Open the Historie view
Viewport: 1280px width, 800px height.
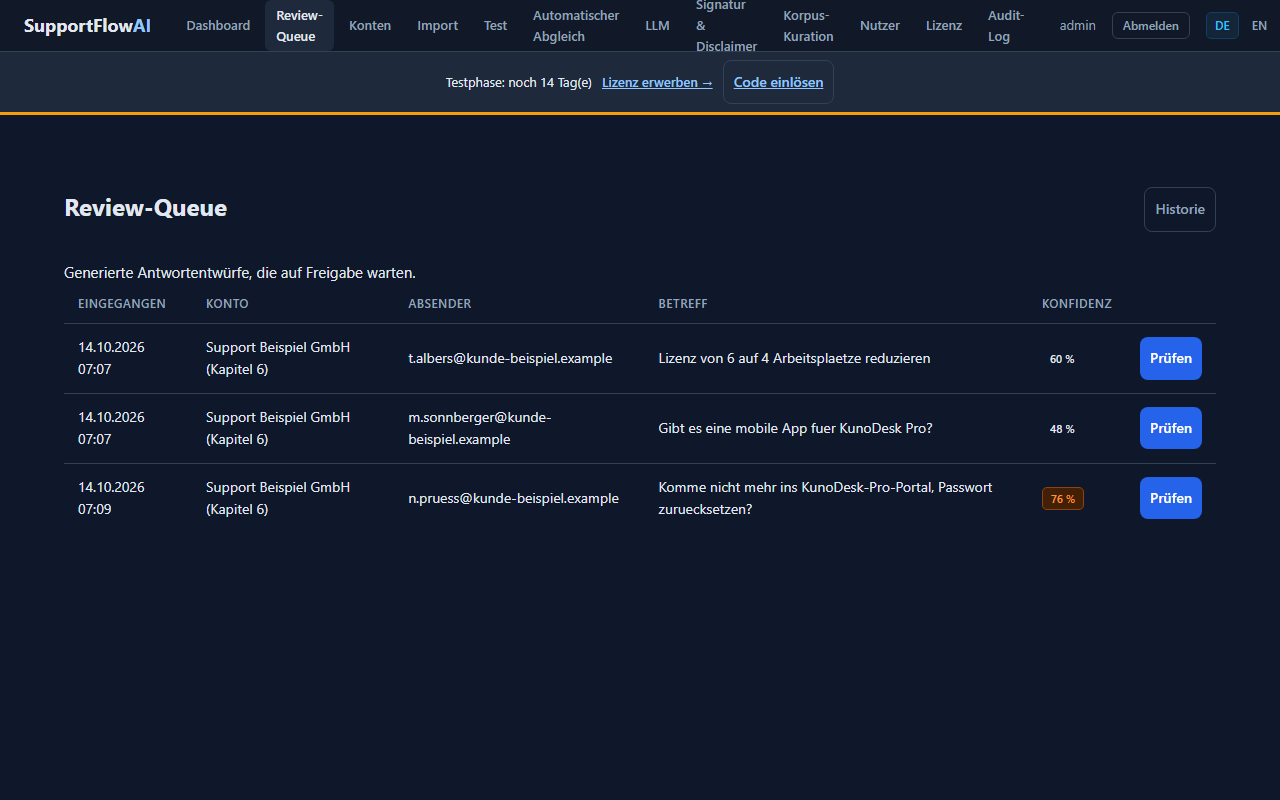pyautogui.click(x=1180, y=210)
